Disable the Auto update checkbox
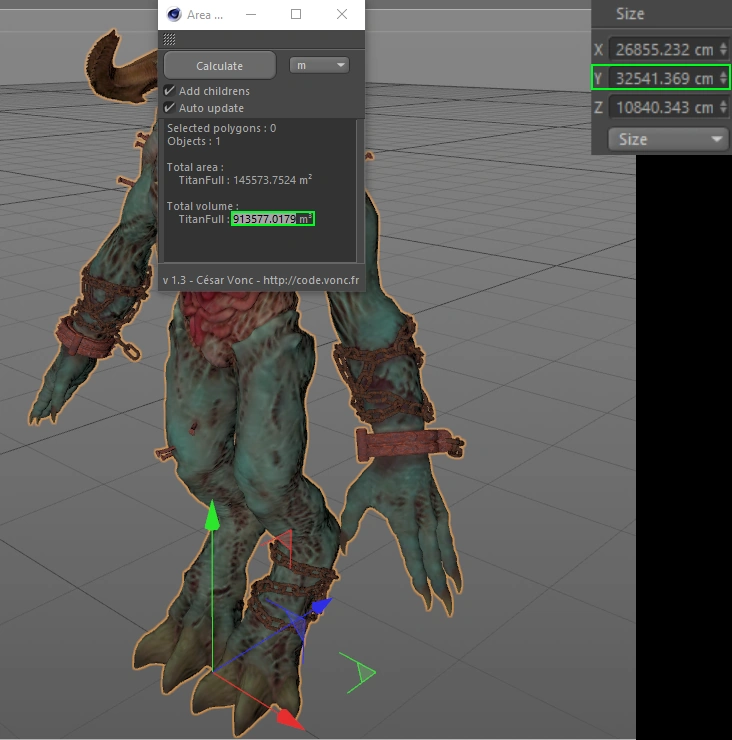 (170, 108)
